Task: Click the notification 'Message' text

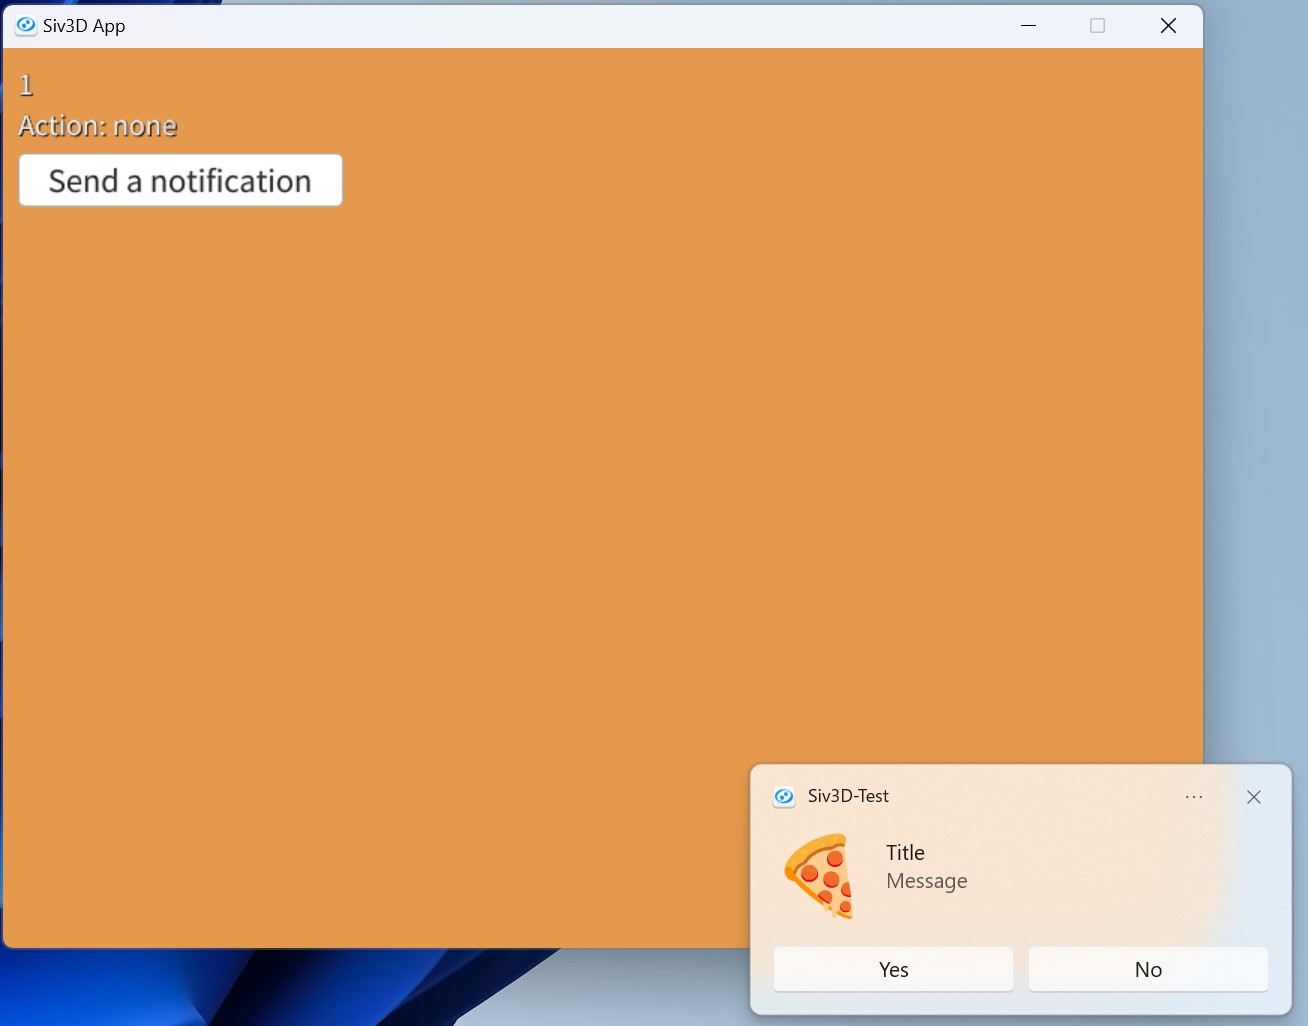Action: [x=927, y=881]
